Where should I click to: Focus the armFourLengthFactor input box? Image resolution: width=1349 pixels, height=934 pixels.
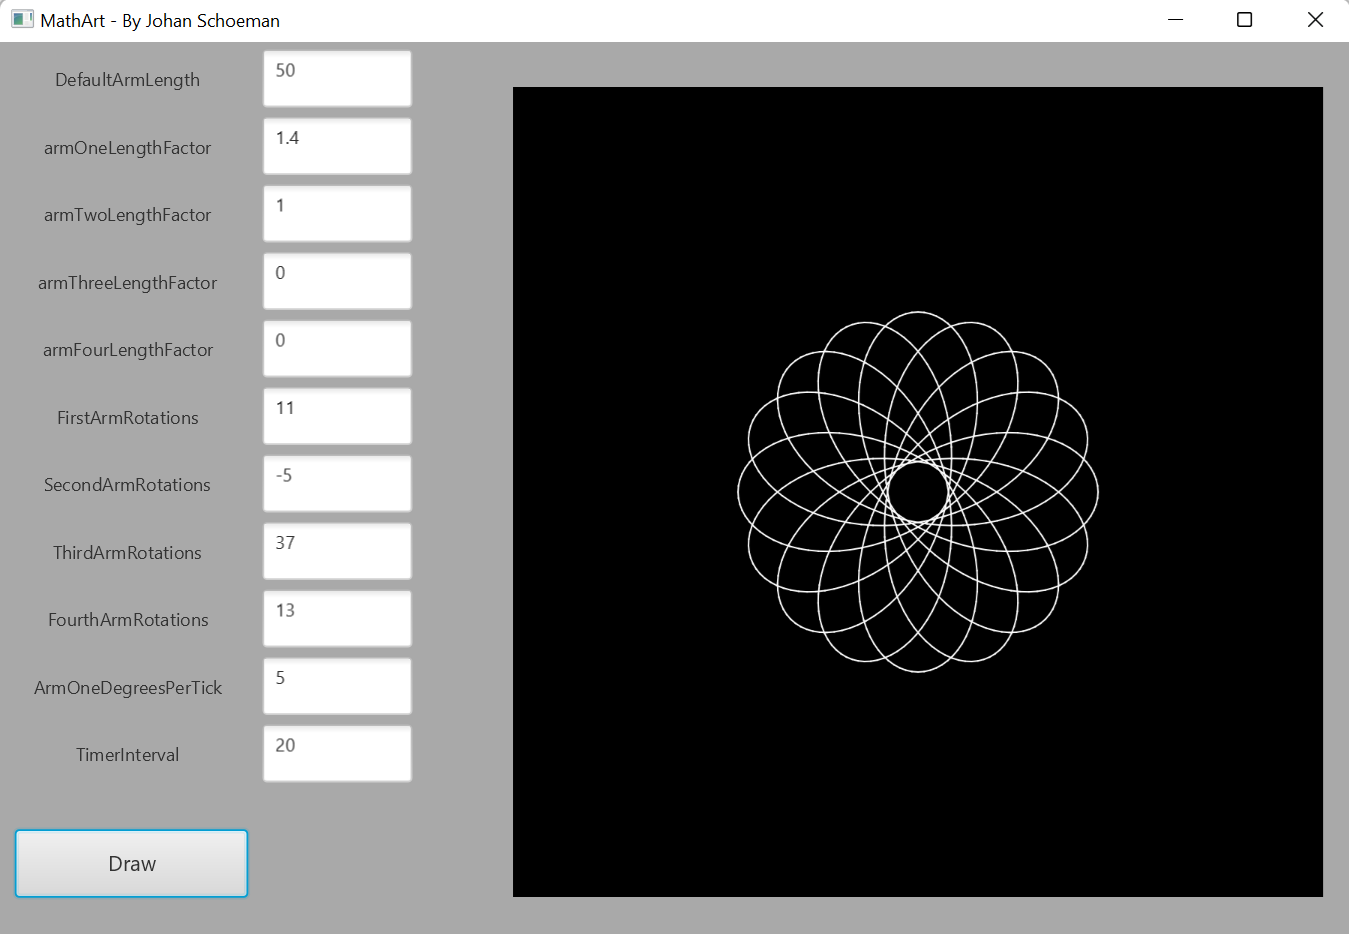coord(337,349)
